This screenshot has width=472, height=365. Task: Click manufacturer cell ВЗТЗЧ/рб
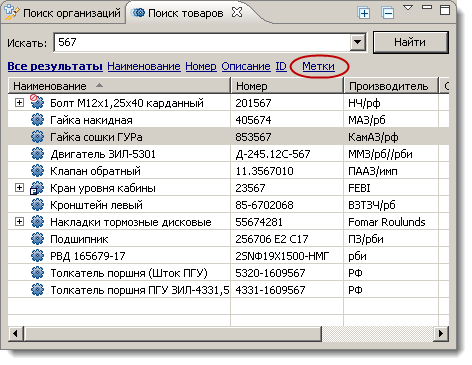[x=372, y=205]
